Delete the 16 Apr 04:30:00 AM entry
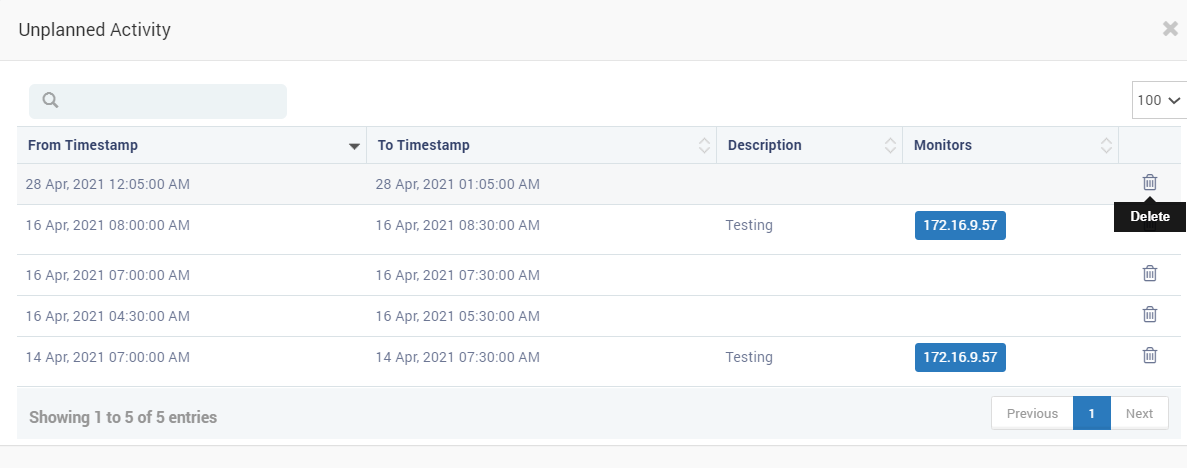The width and height of the screenshot is (1187, 468). pyautogui.click(x=1149, y=314)
